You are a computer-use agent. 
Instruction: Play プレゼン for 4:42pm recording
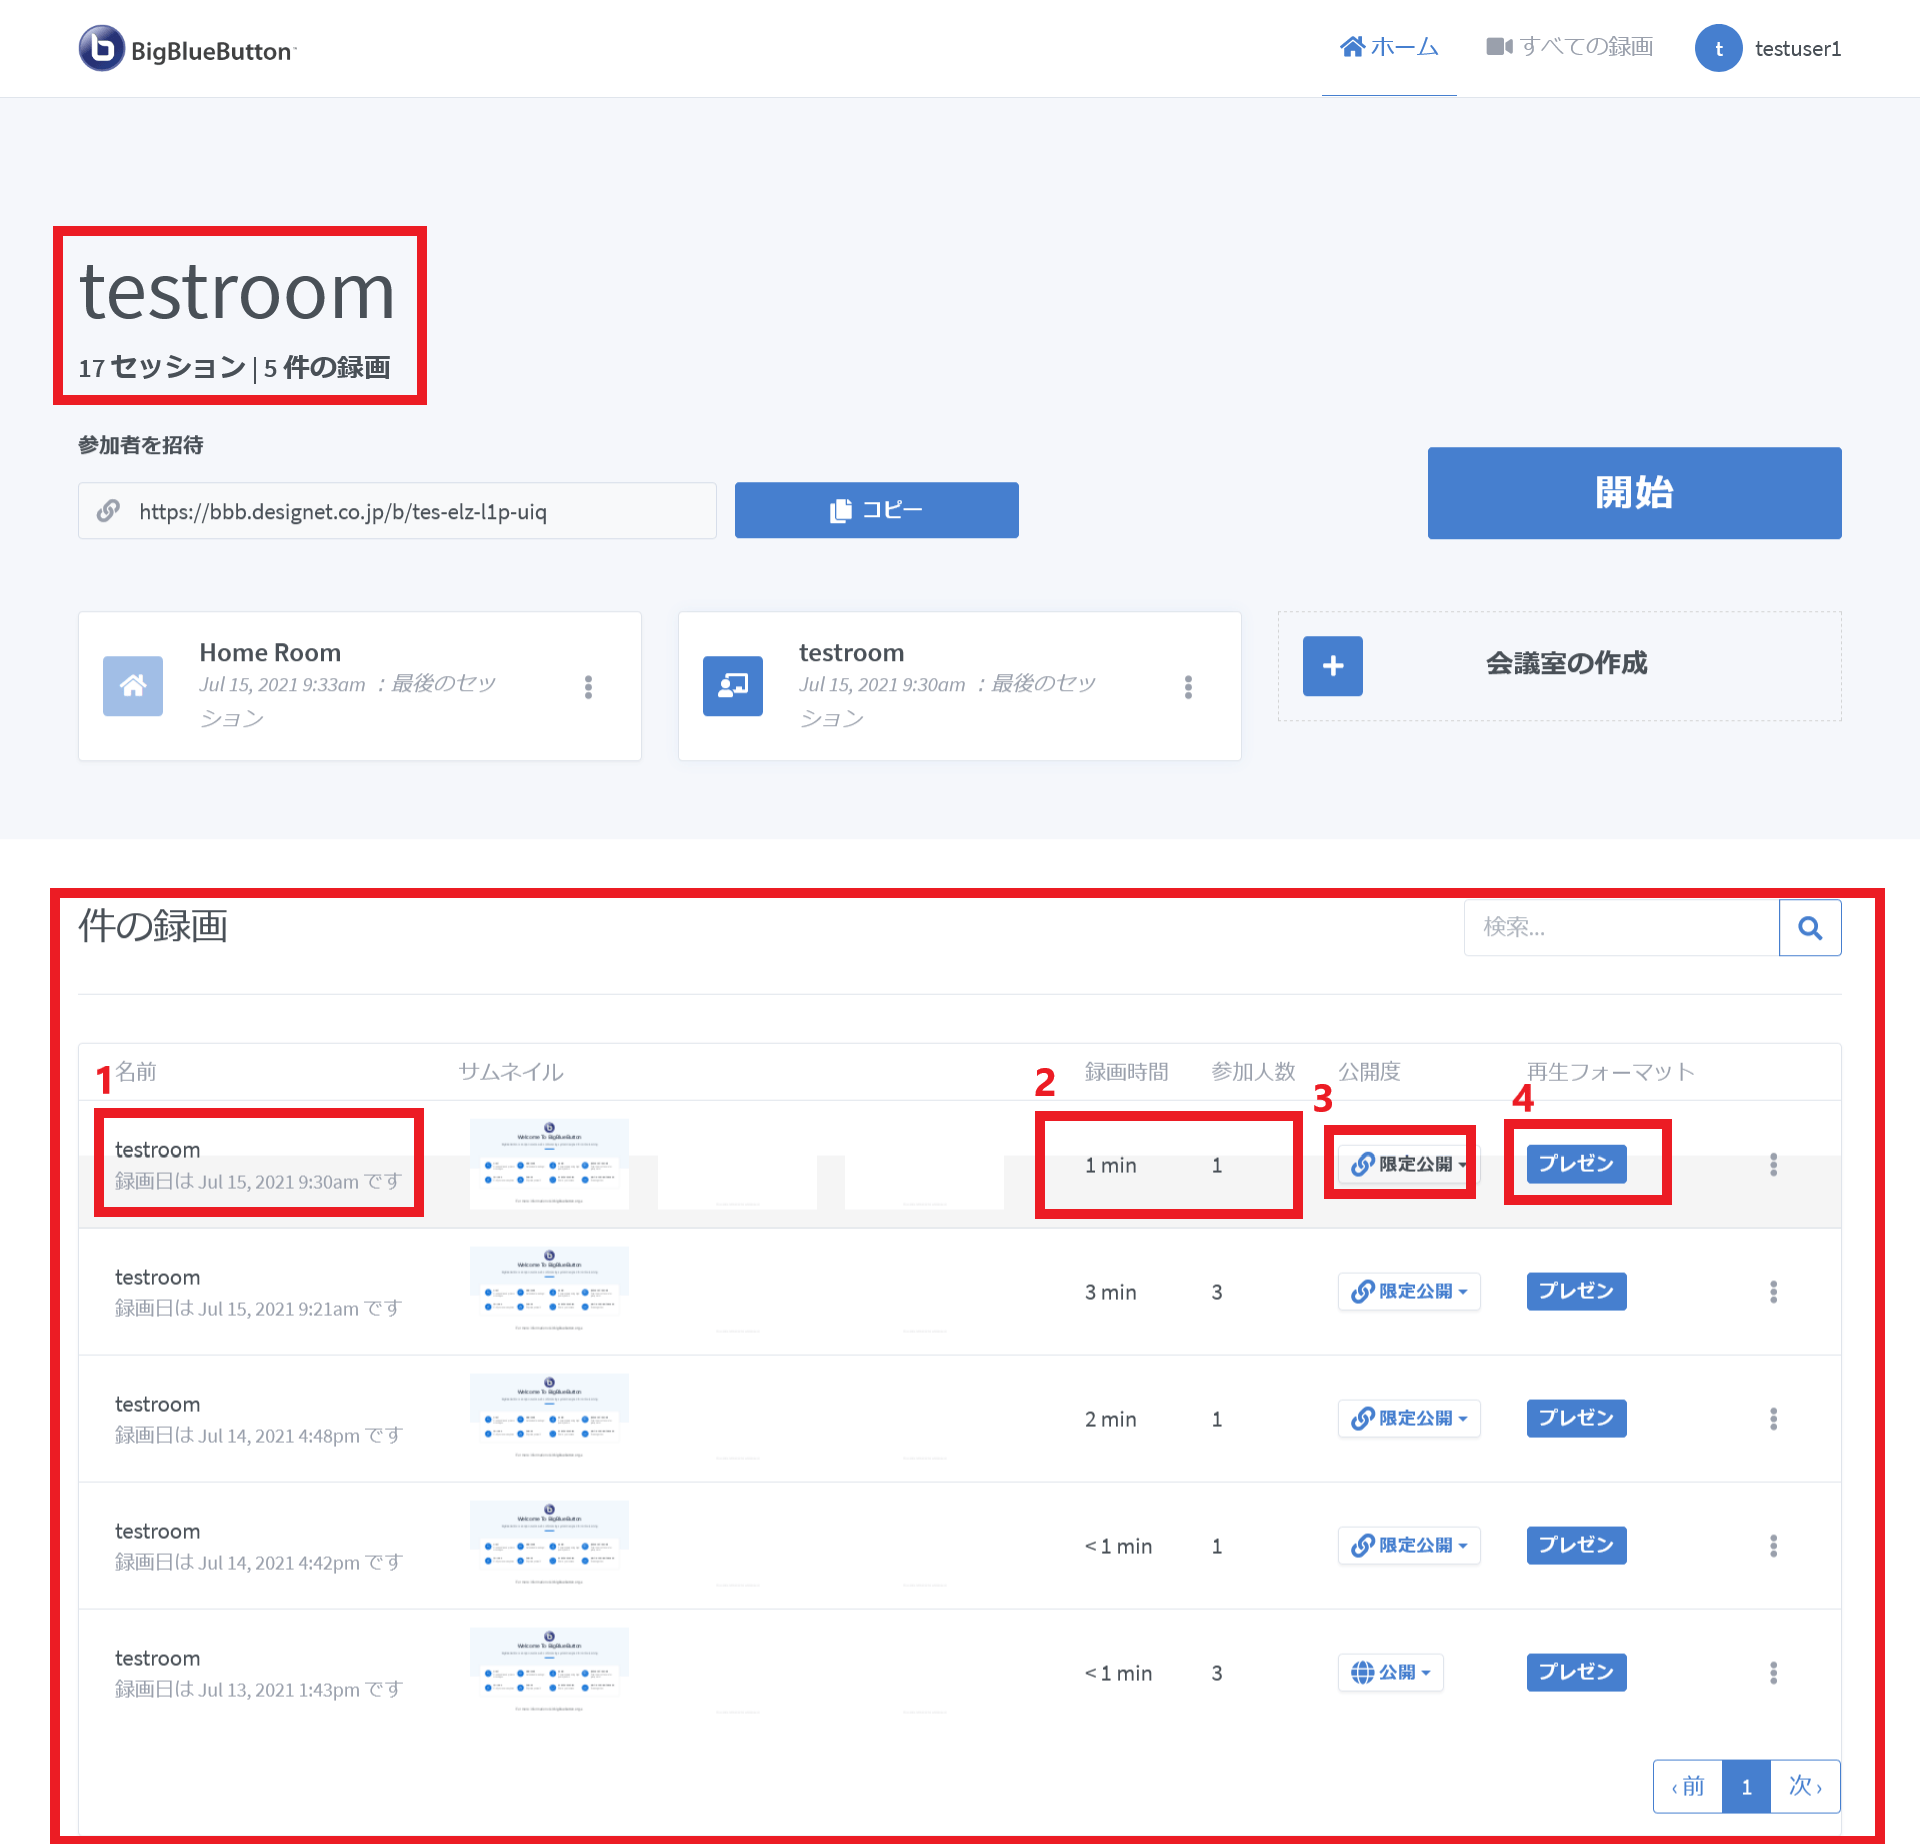pos(1576,1545)
